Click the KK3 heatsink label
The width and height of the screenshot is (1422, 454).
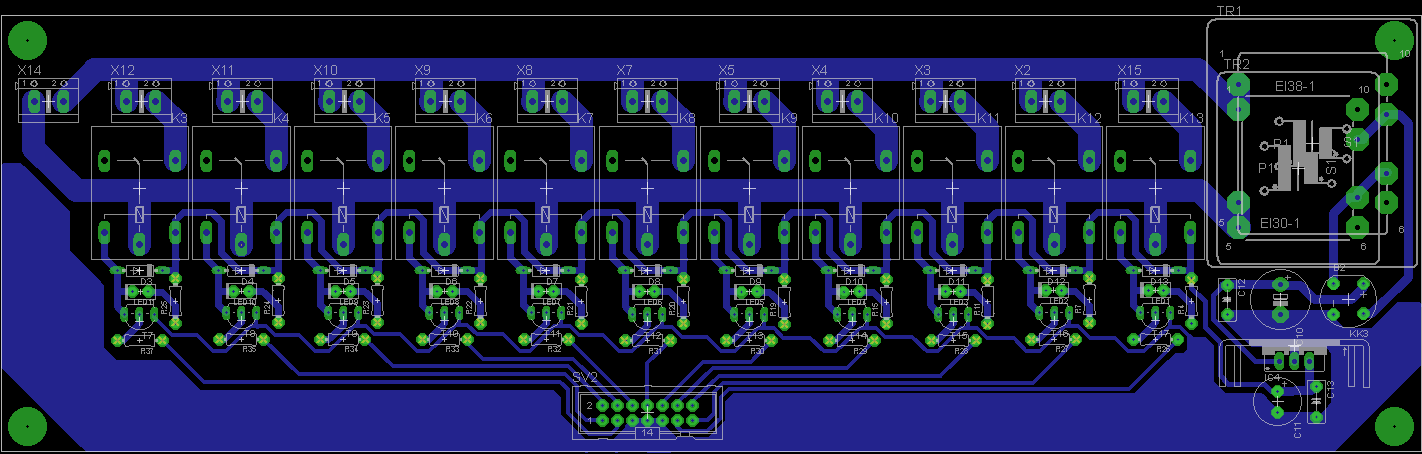[1359, 333]
